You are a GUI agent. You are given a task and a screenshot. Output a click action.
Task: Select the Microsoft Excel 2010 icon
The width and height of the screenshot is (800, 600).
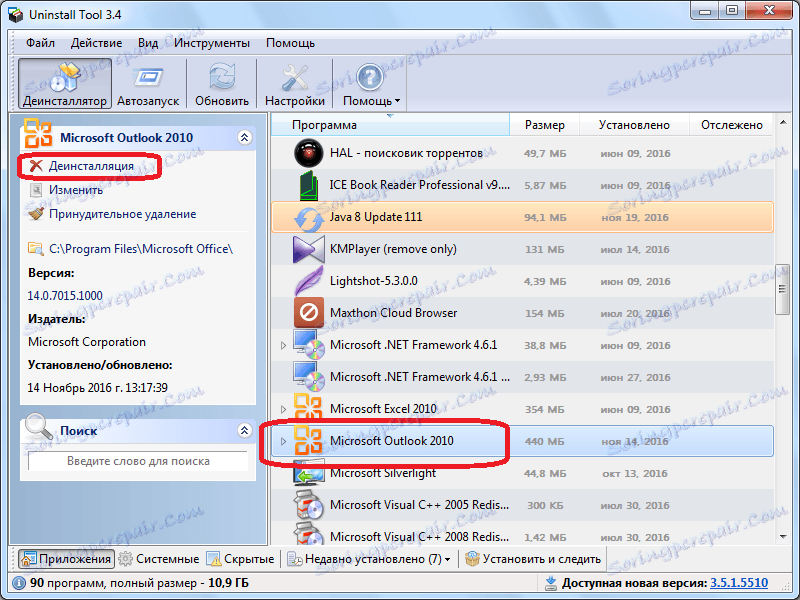tap(308, 409)
